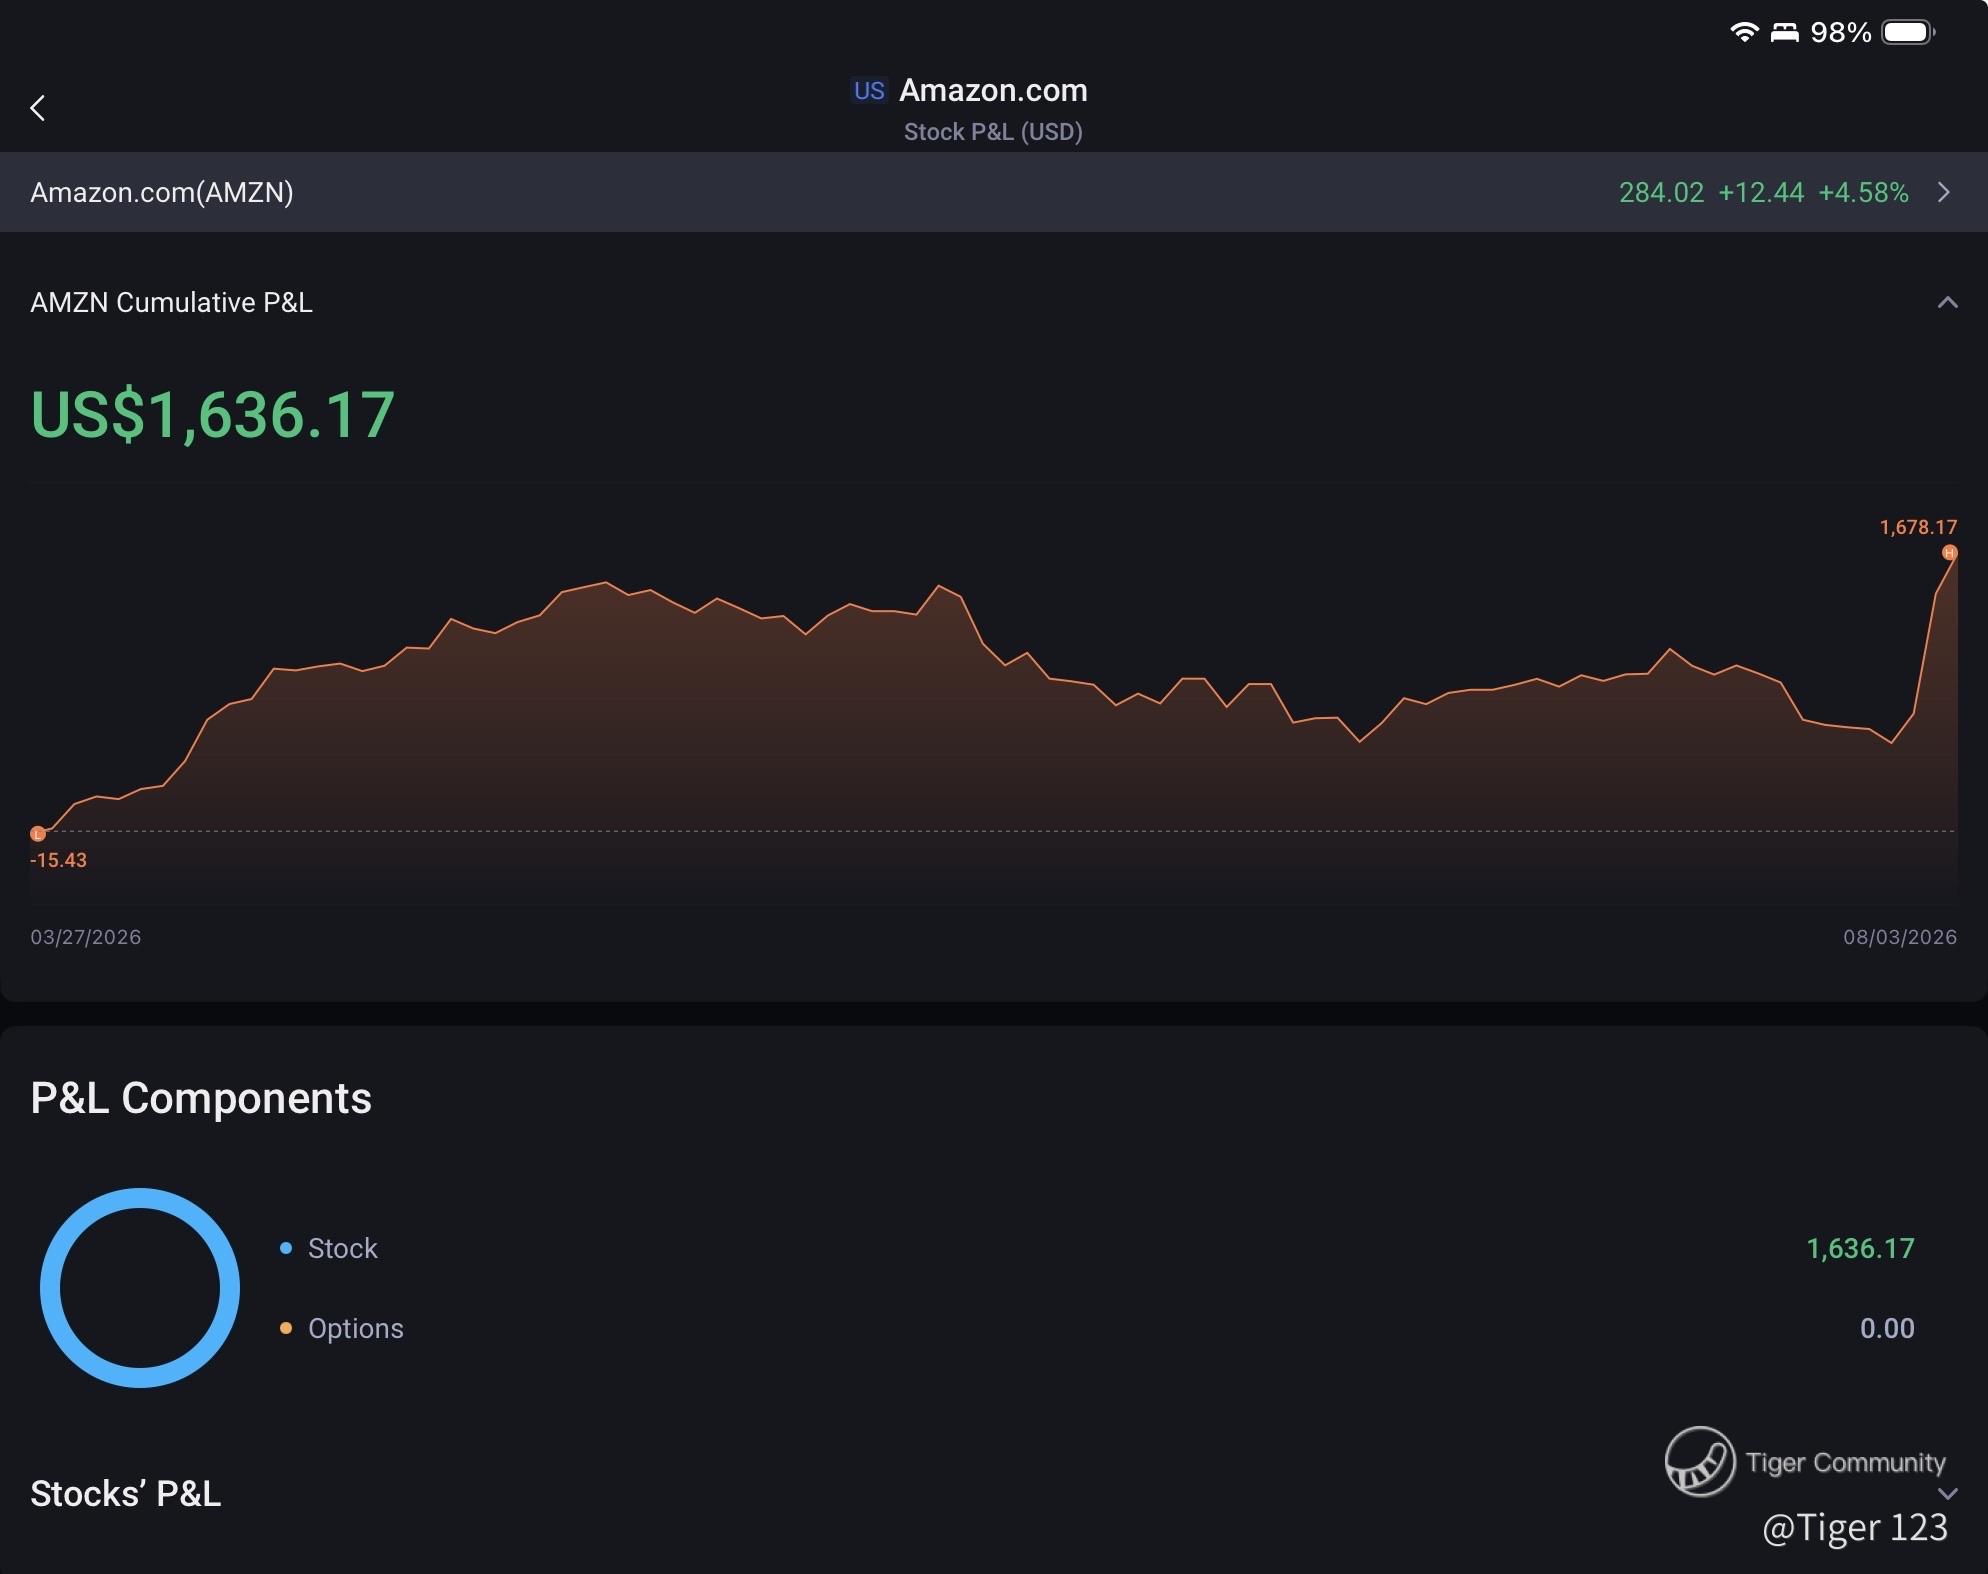The image size is (1988, 1574).
Task: Click the low point marker at -15.43
Action: point(38,833)
